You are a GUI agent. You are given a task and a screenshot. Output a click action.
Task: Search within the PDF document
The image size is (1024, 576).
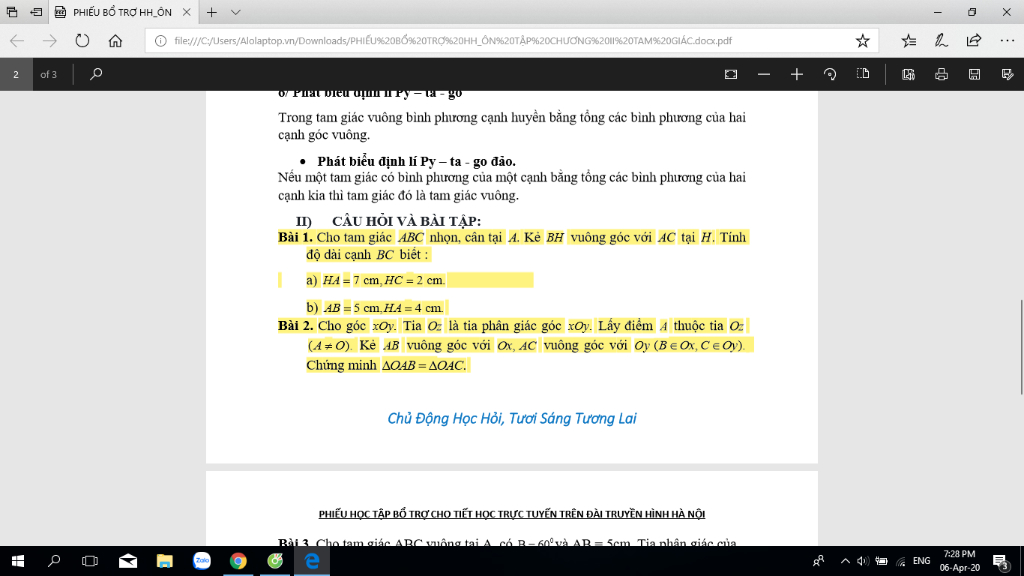[96, 74]
